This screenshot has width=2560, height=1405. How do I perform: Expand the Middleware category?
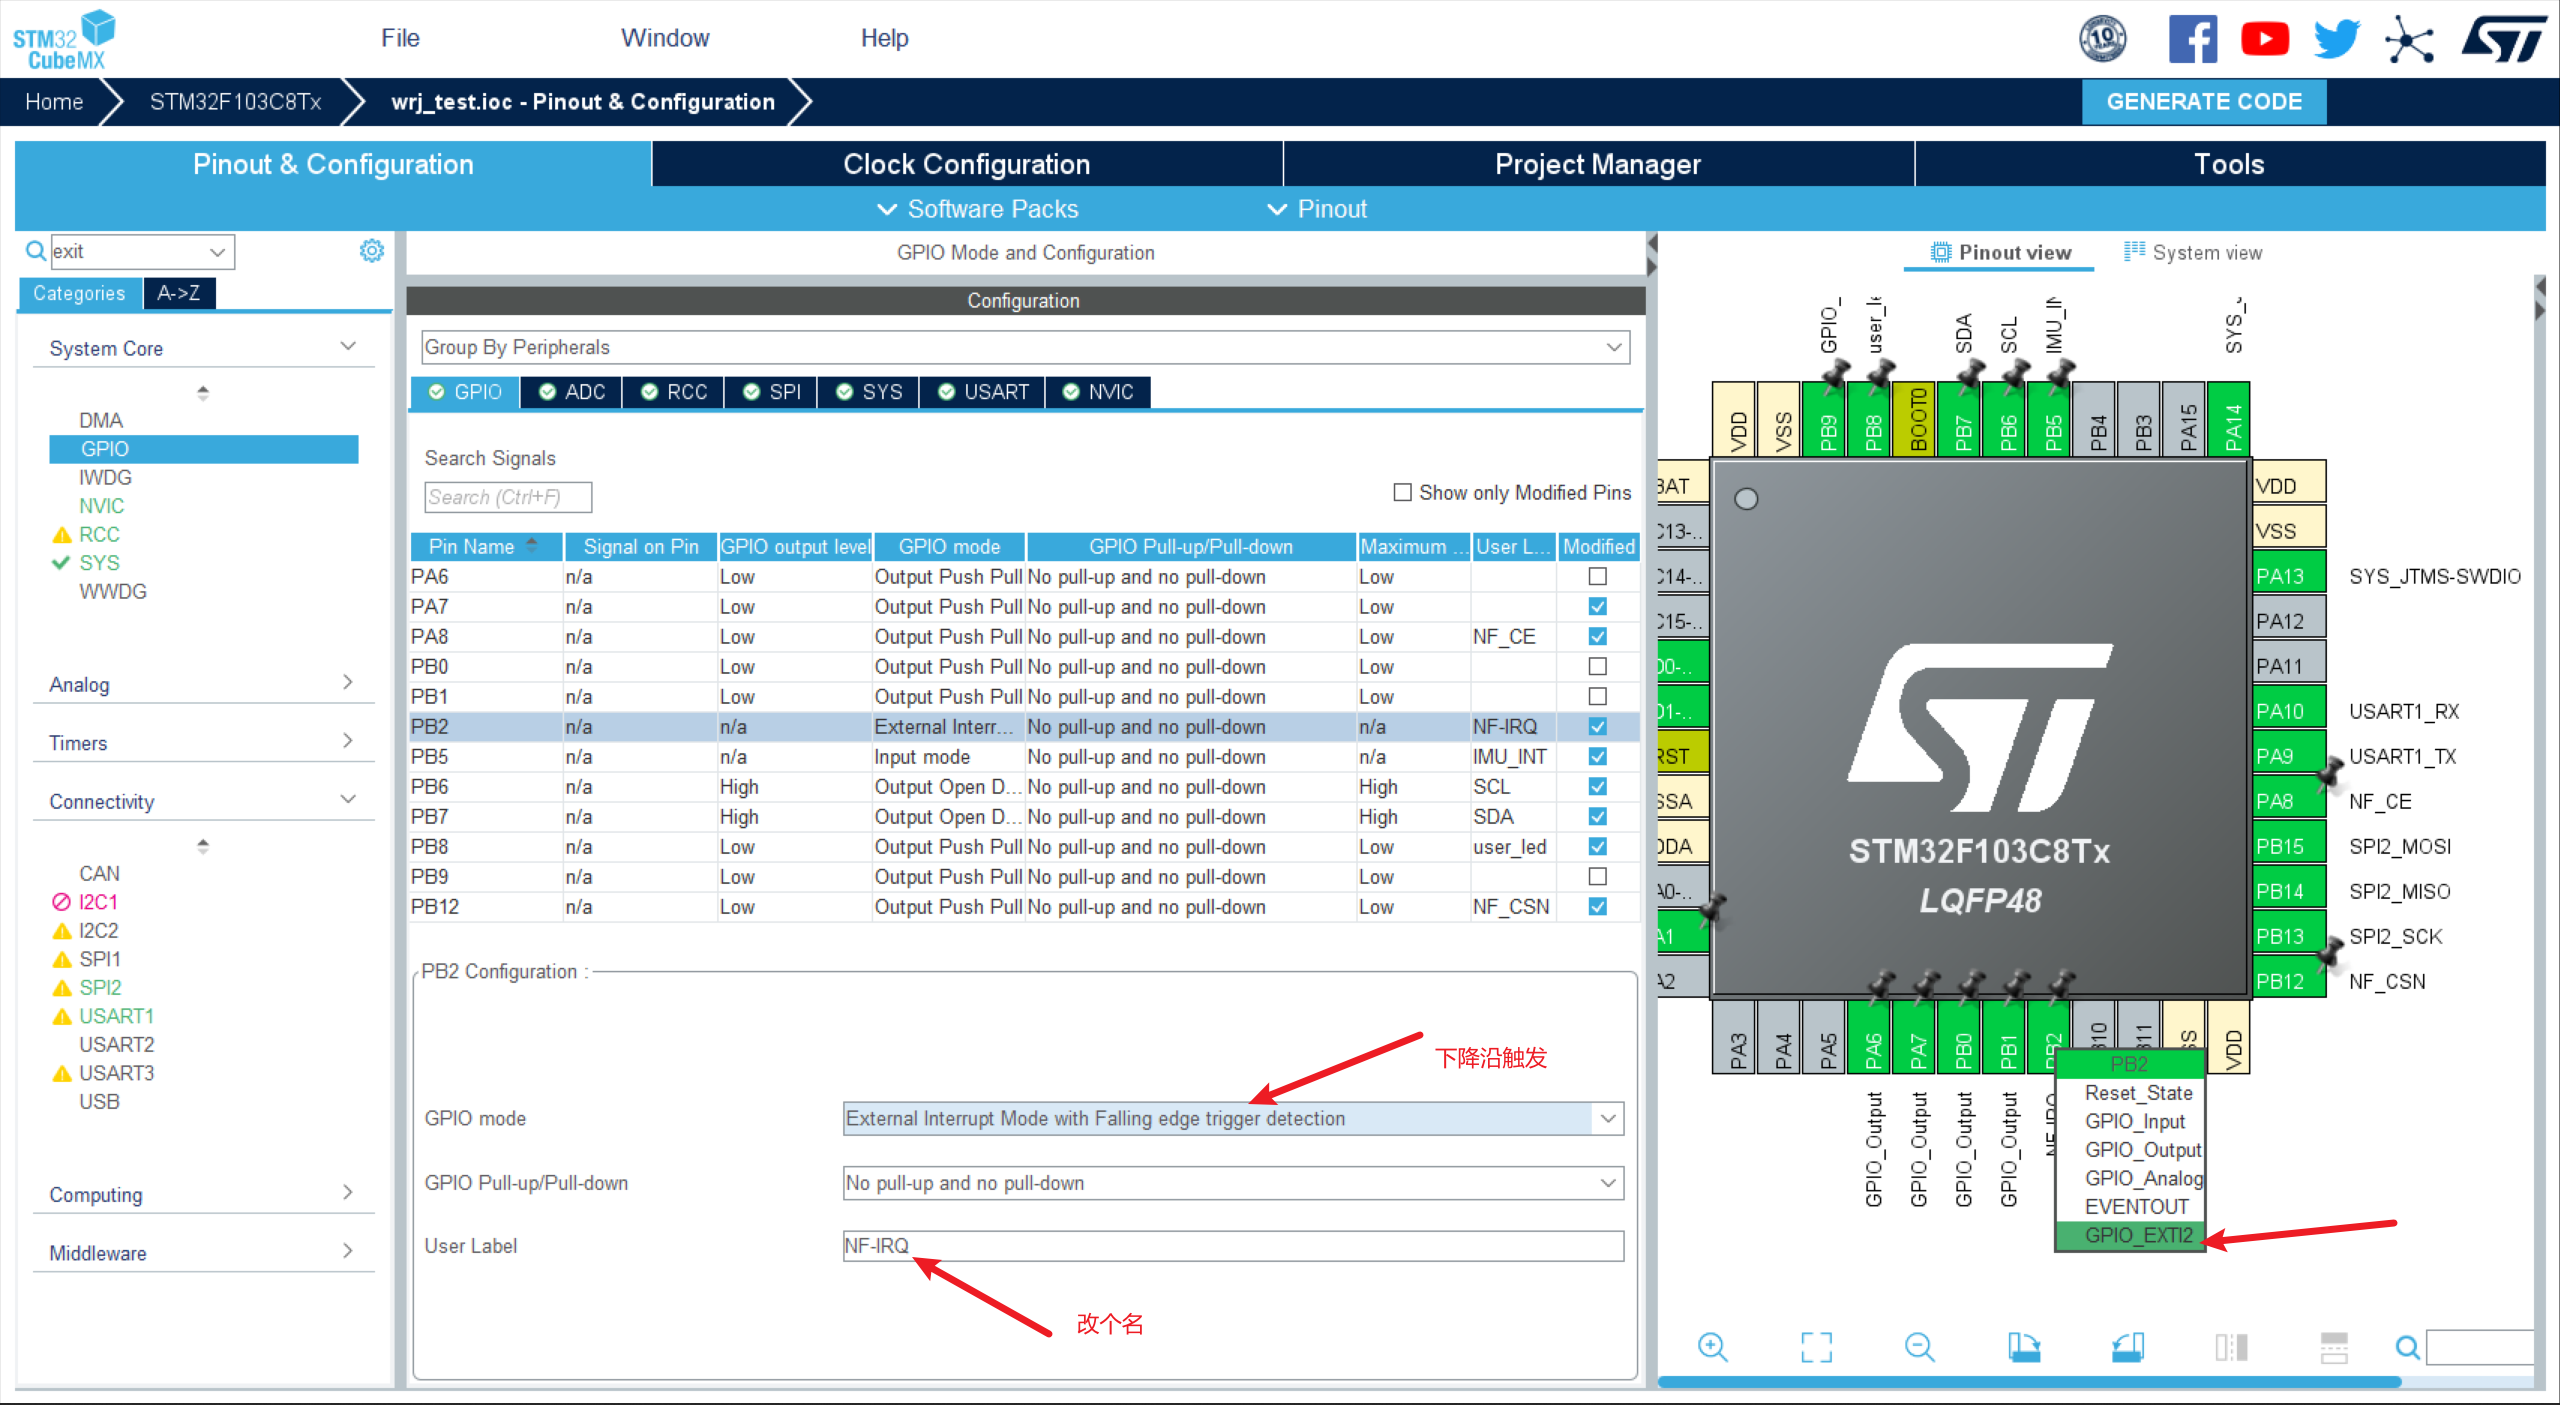203,1252
